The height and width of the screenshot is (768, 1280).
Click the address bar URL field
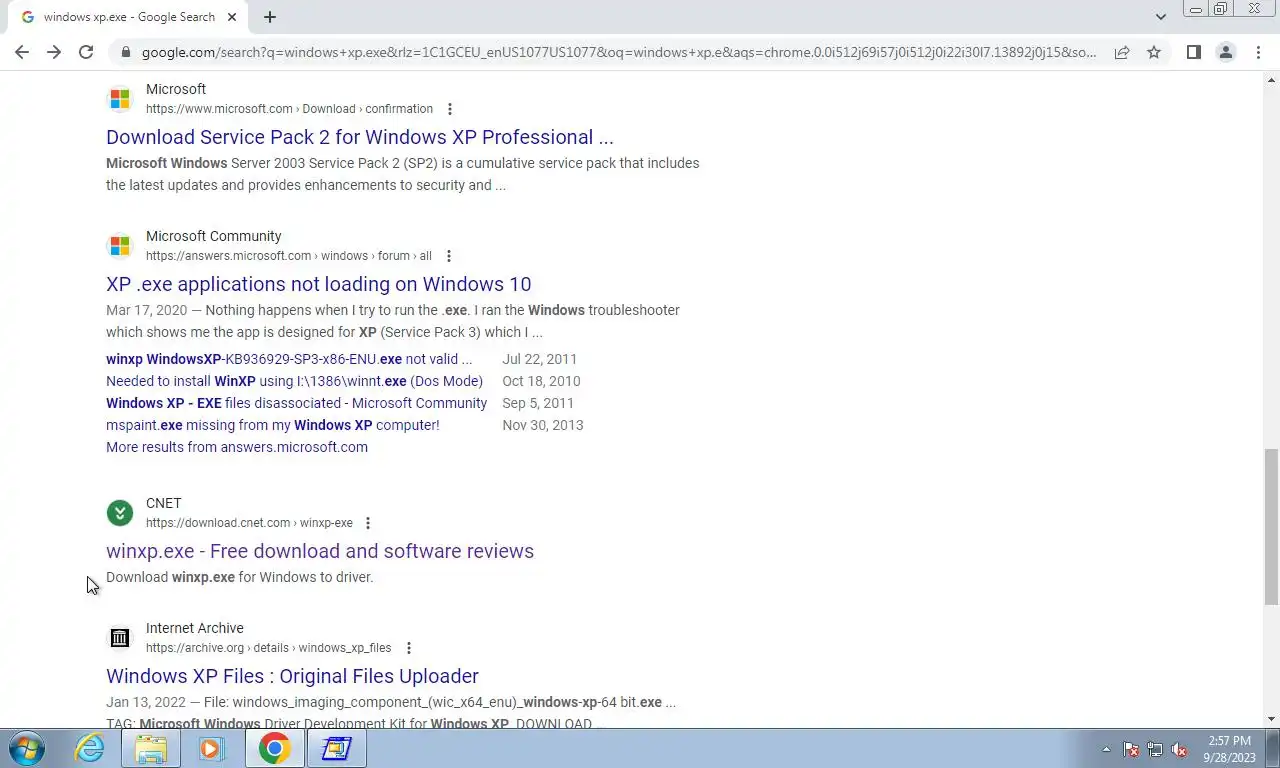pos(618,52)
